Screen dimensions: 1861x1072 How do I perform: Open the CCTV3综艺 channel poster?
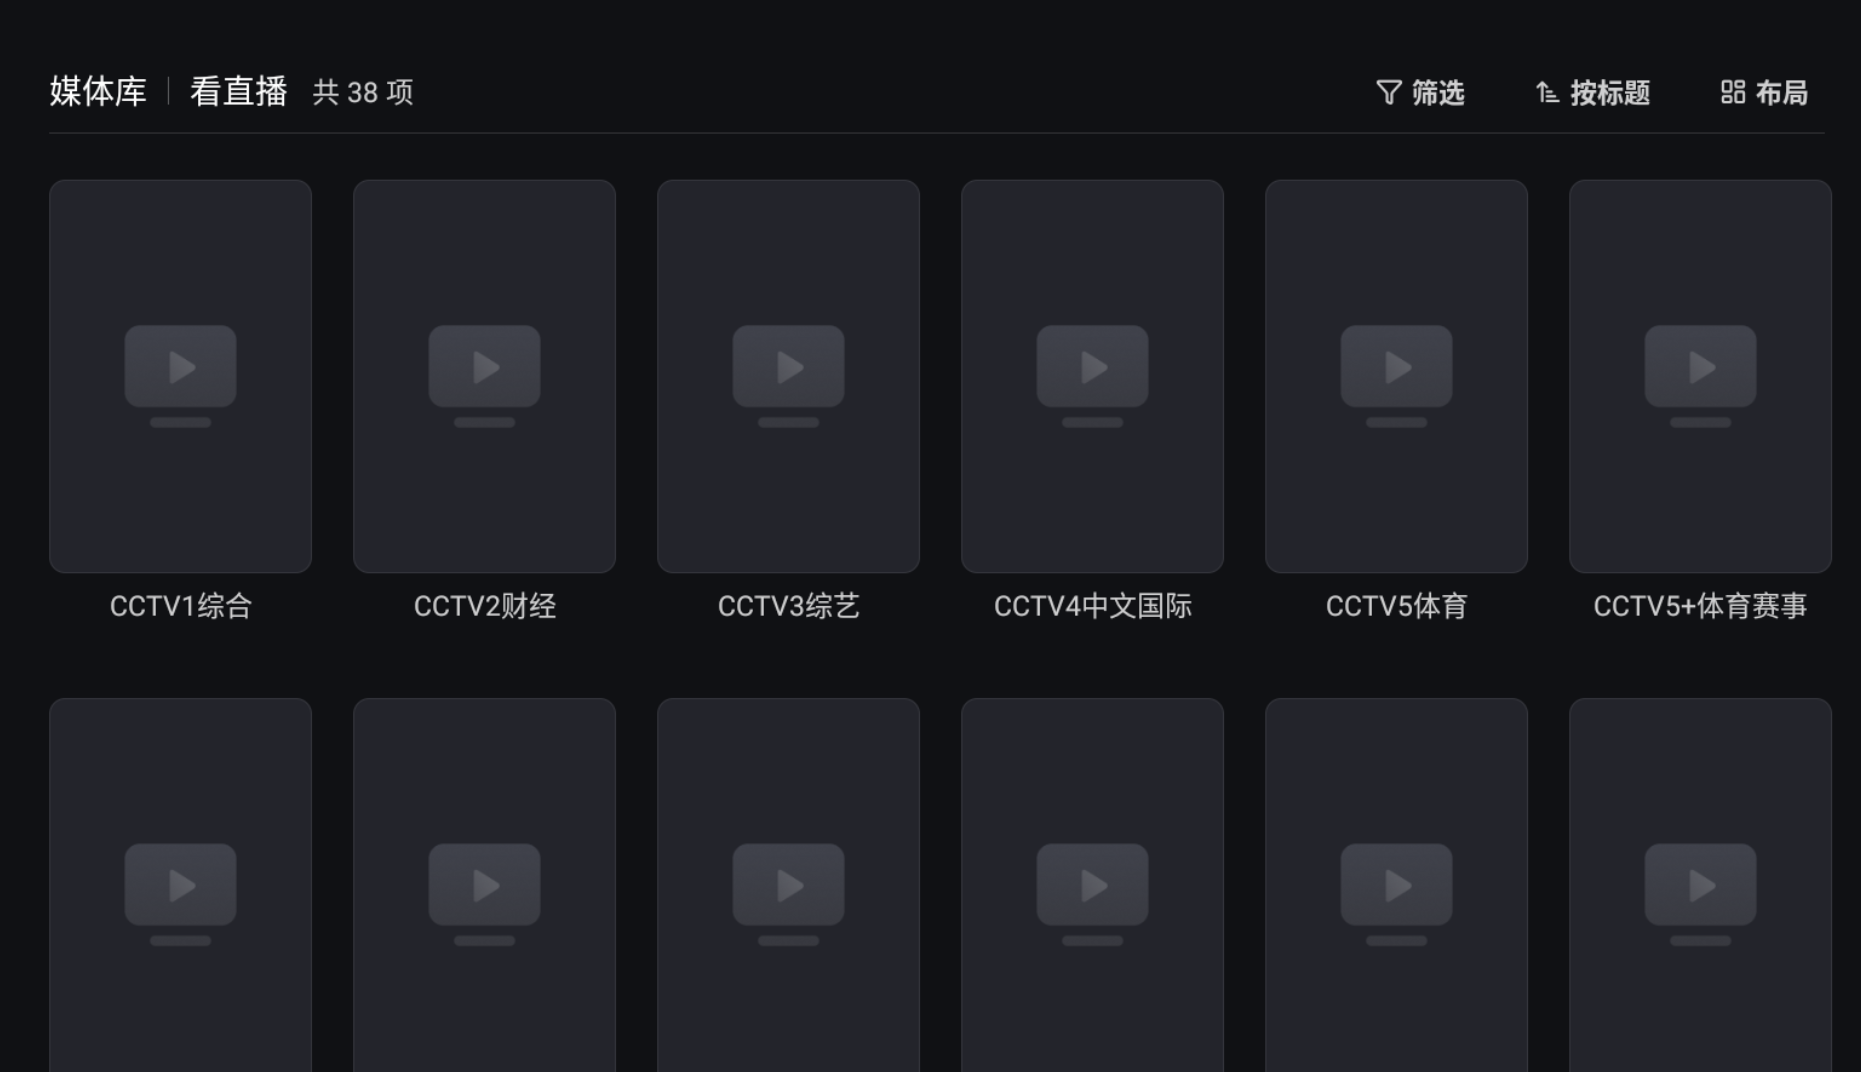click(788, 376)
